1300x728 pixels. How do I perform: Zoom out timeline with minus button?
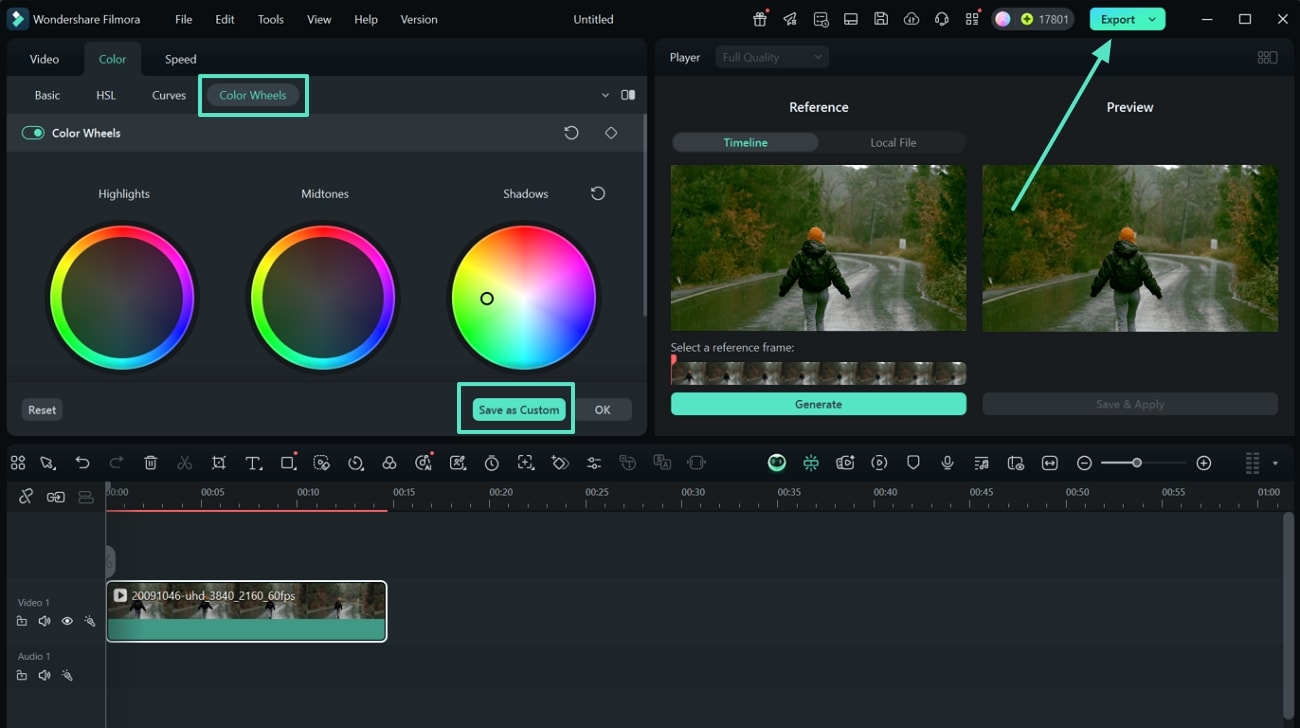[1084, 463]
